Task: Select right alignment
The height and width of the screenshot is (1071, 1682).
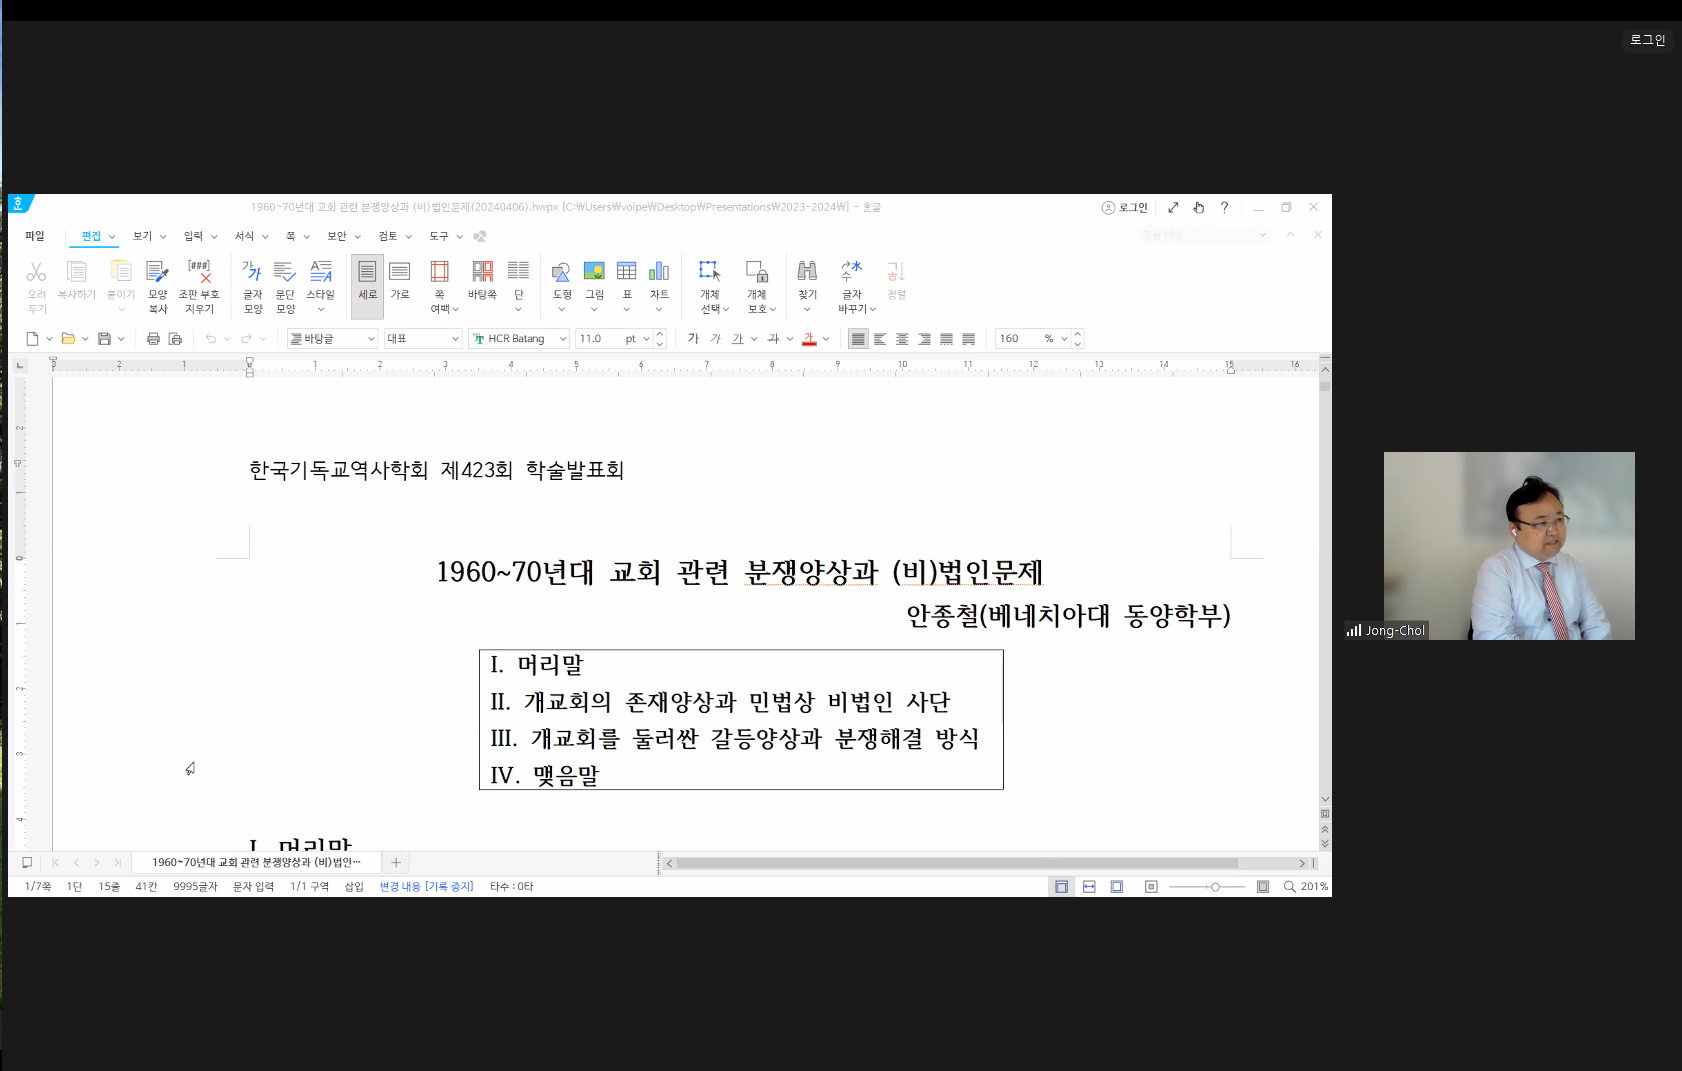Action: 924,339
